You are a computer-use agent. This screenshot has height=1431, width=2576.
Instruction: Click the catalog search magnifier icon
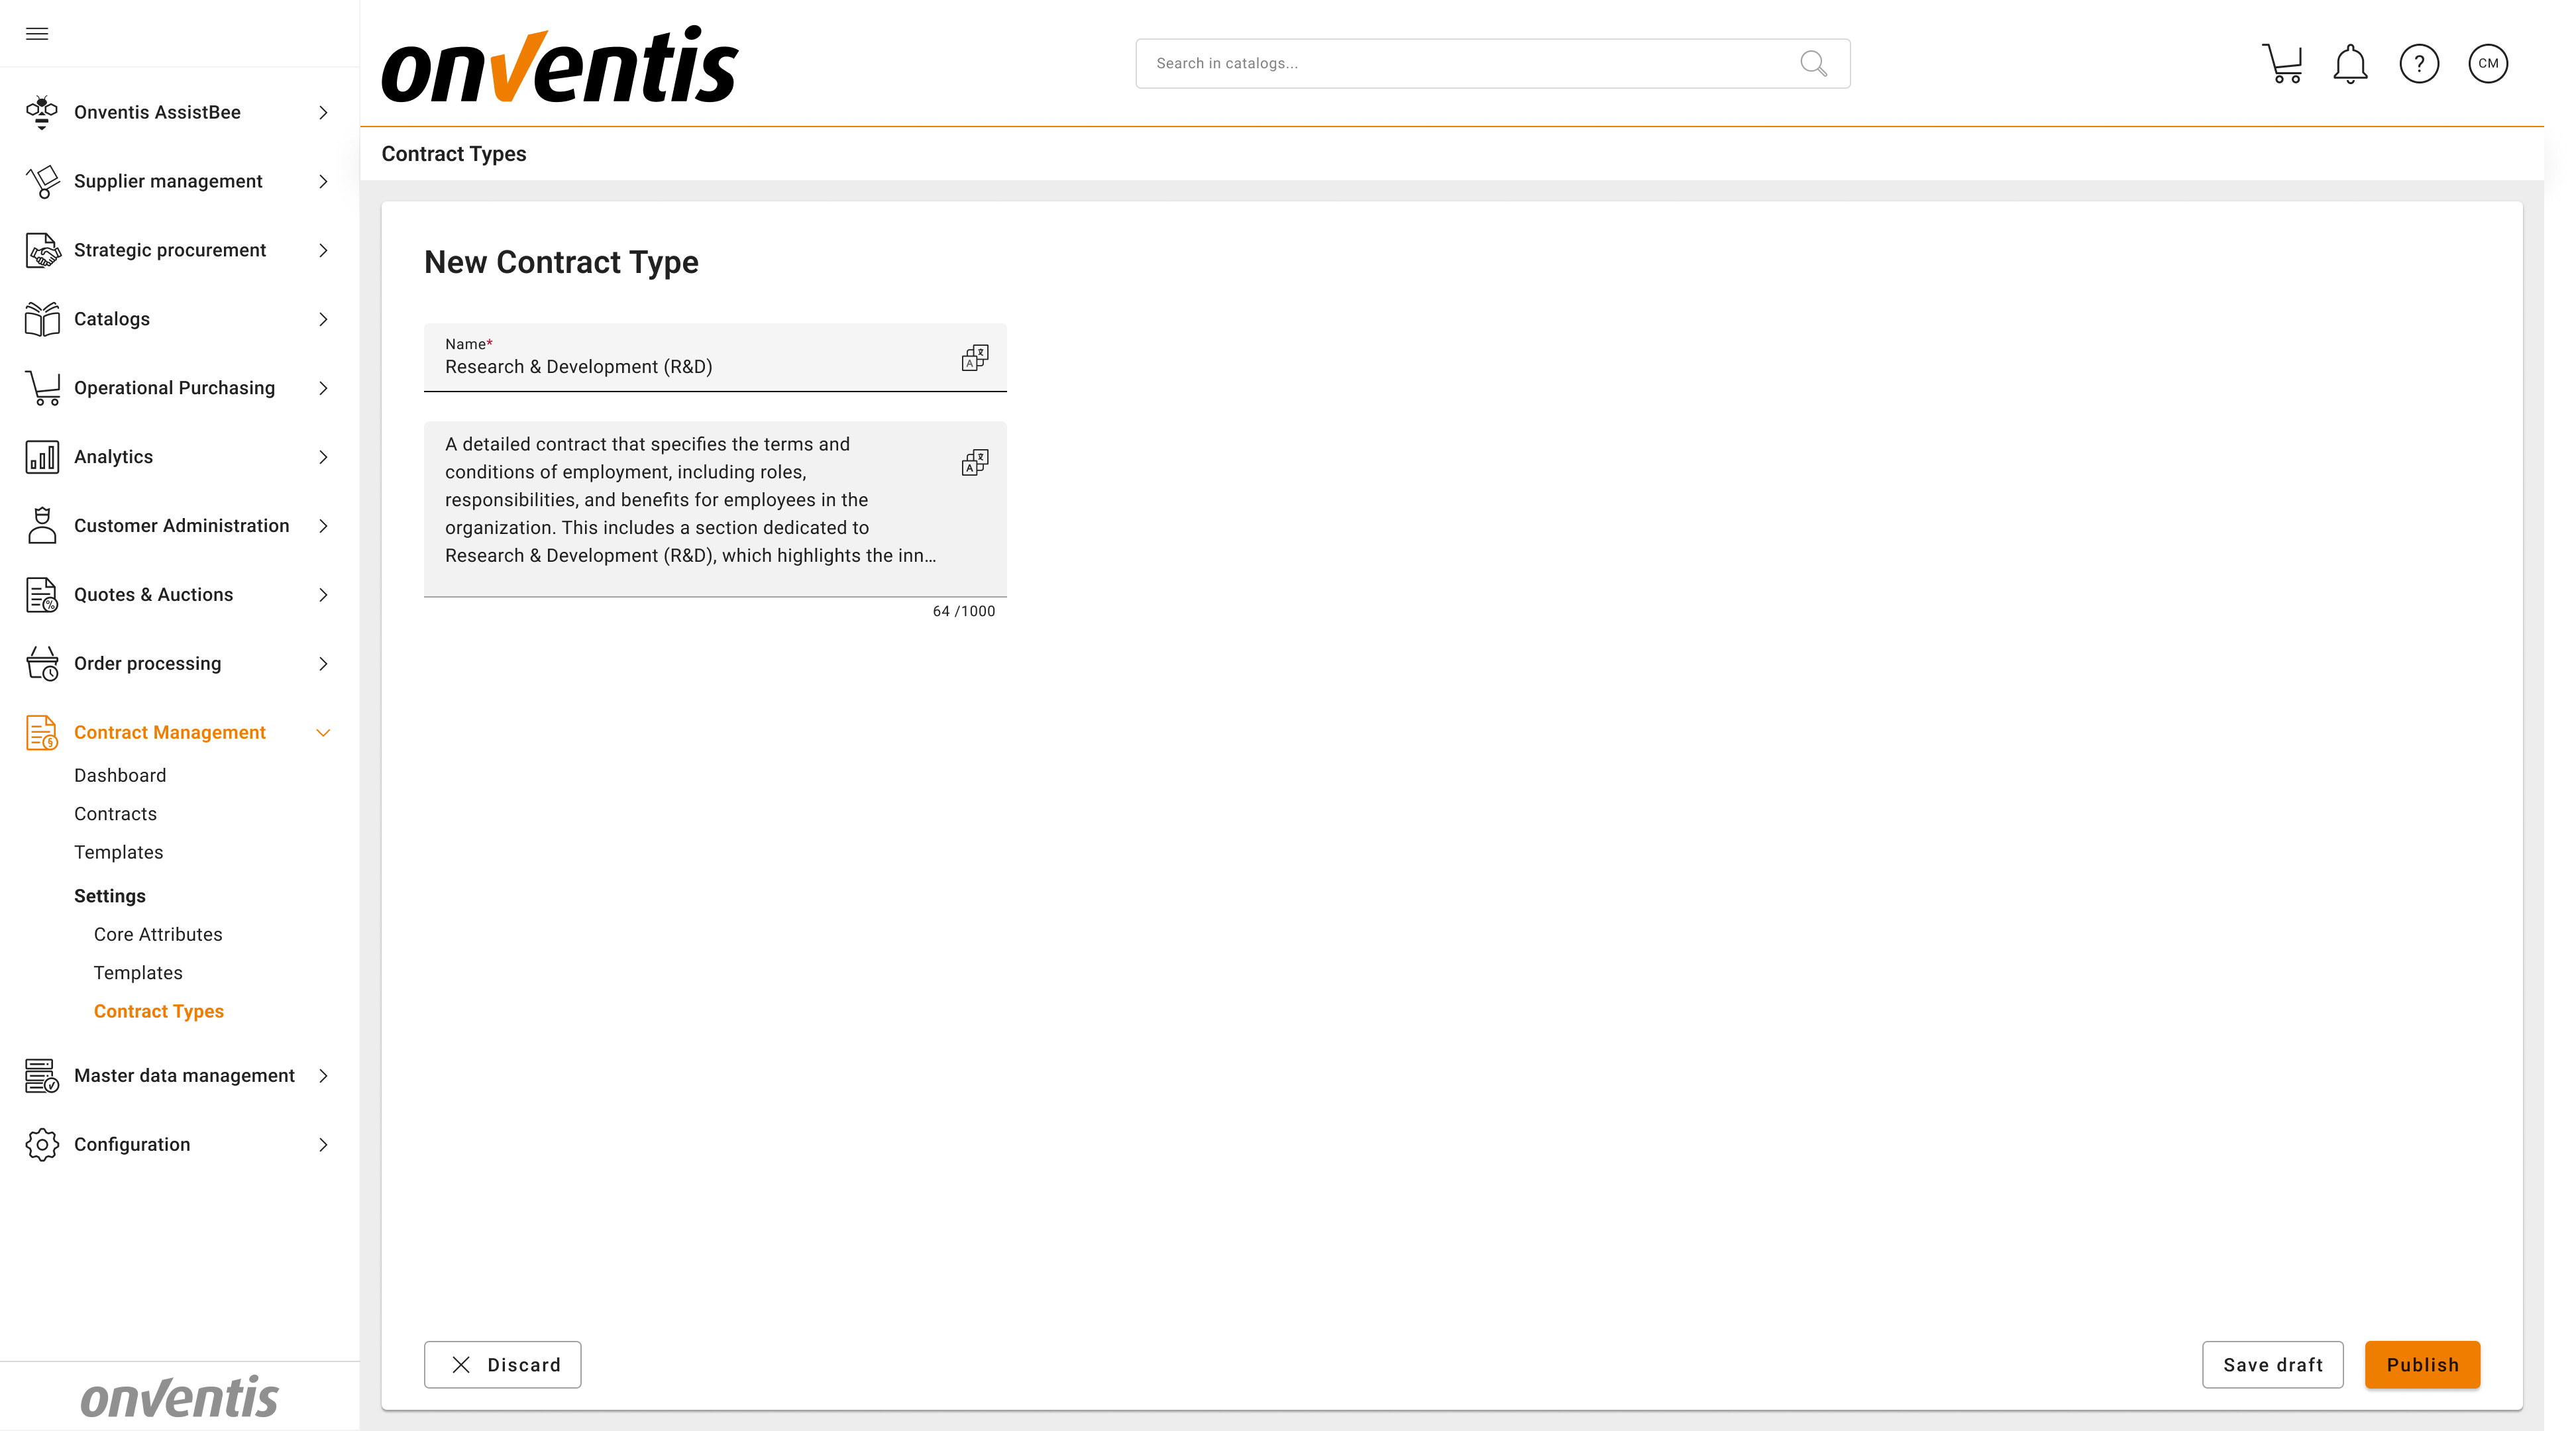1813,64
